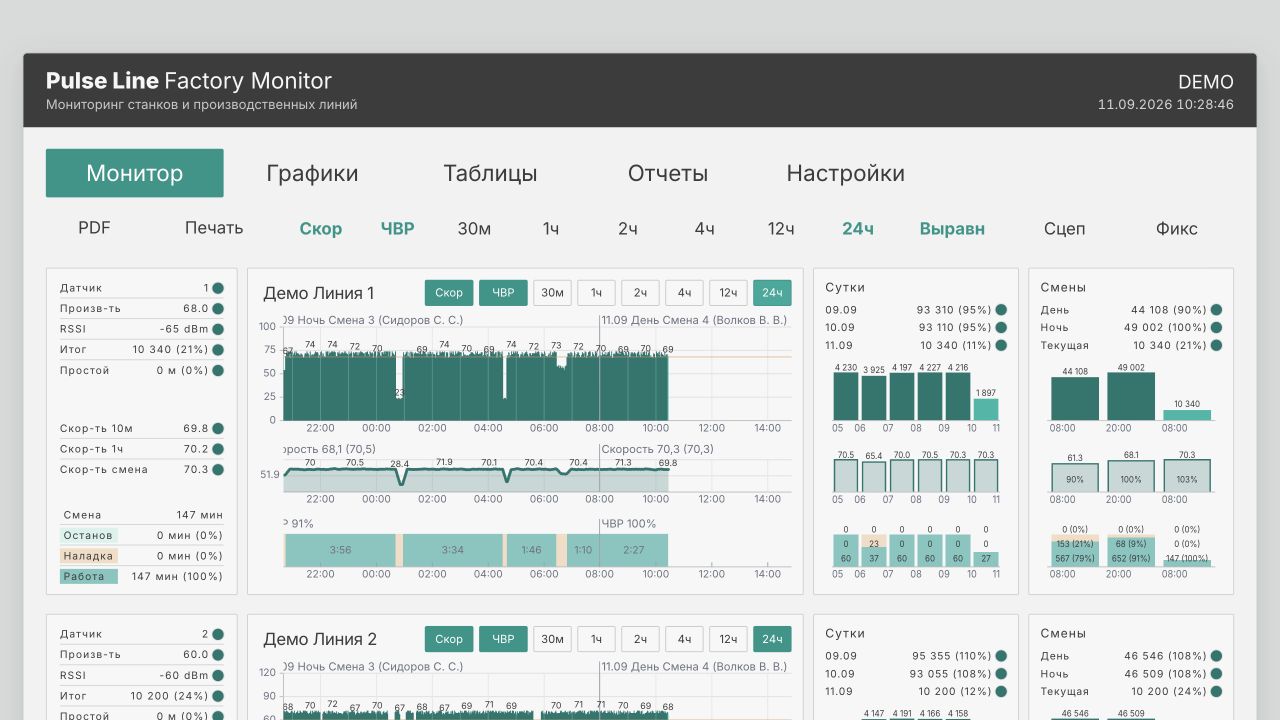Click the status dot for 10.09 93 110 (95%)
Image resolution: width=1280 pixels, height=720 pixels.
[1001, 328]
